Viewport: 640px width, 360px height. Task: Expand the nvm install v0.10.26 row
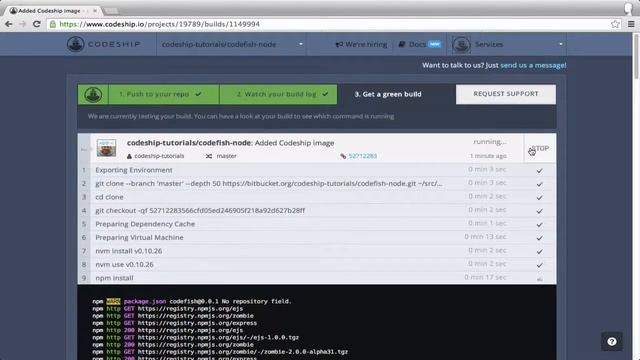(317, 251)
